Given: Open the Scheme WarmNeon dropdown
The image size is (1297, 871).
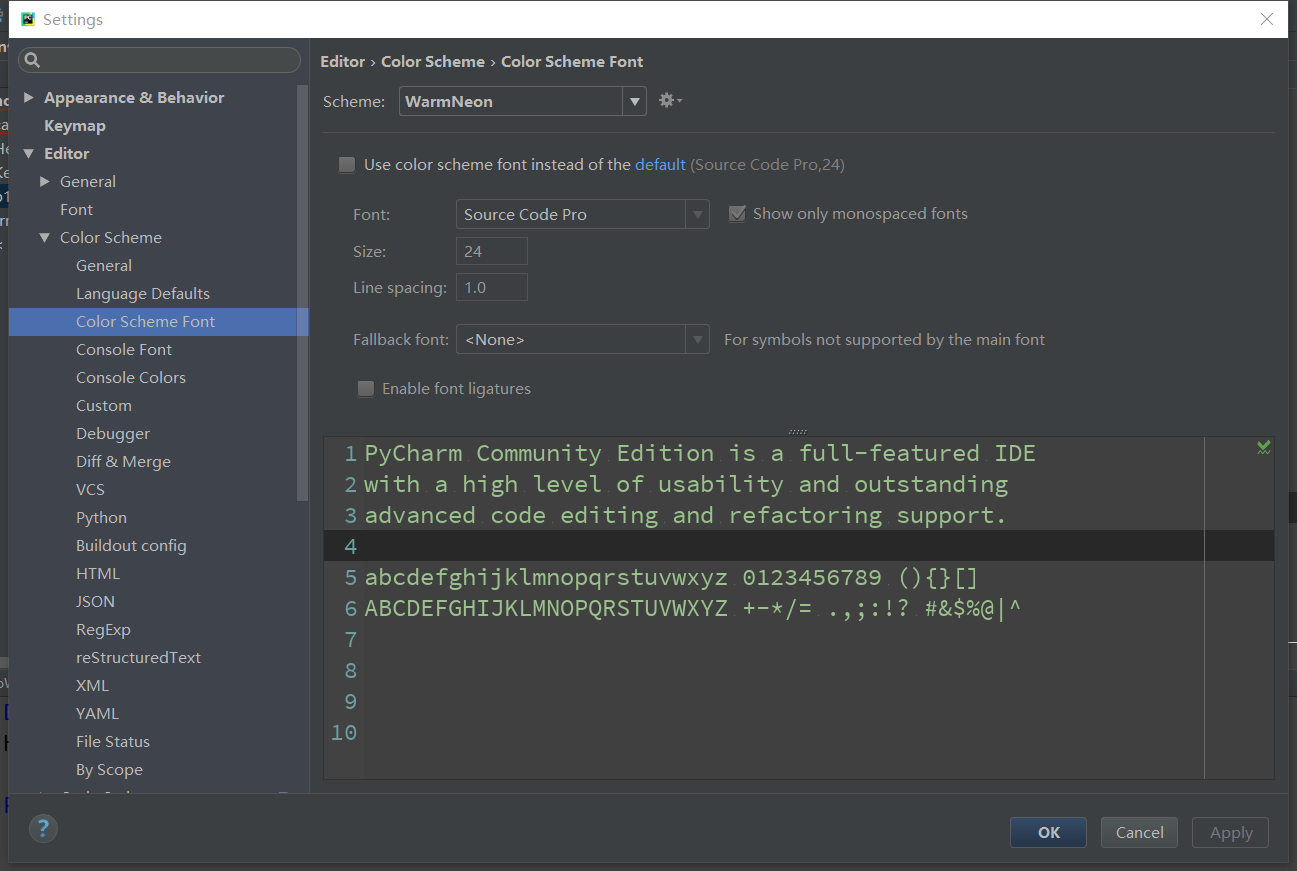Looking at the screenshot, I should click(x=522, y=101).
